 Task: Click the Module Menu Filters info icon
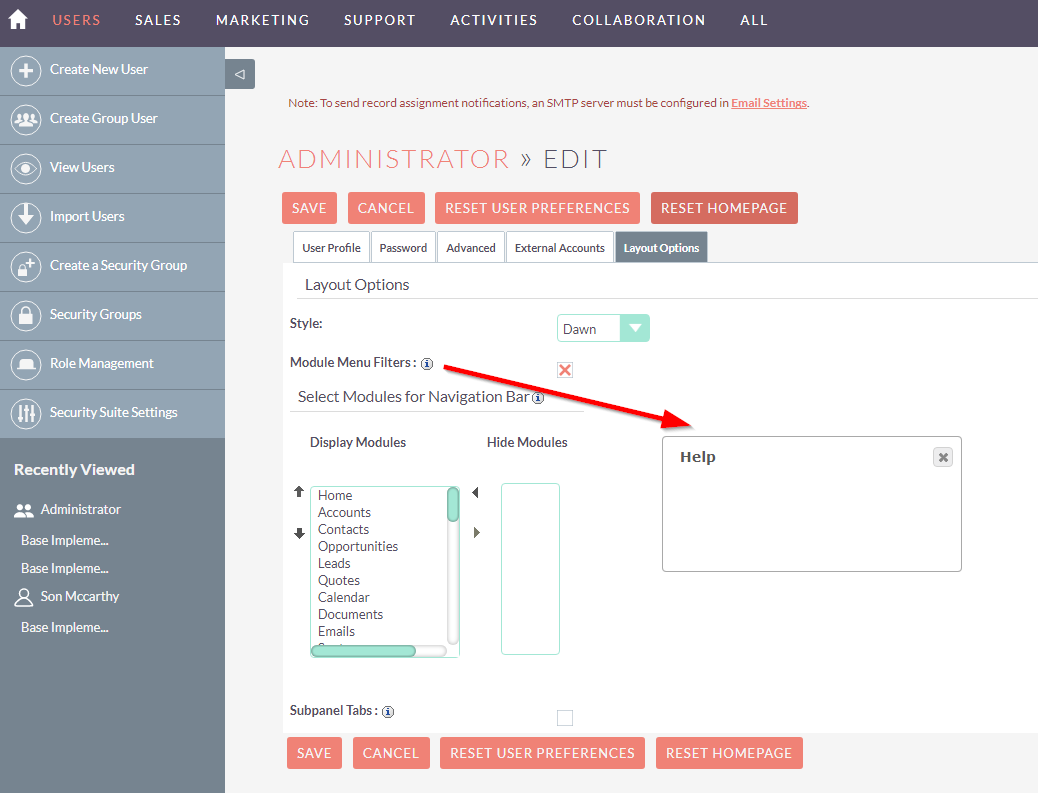(427, 364)
